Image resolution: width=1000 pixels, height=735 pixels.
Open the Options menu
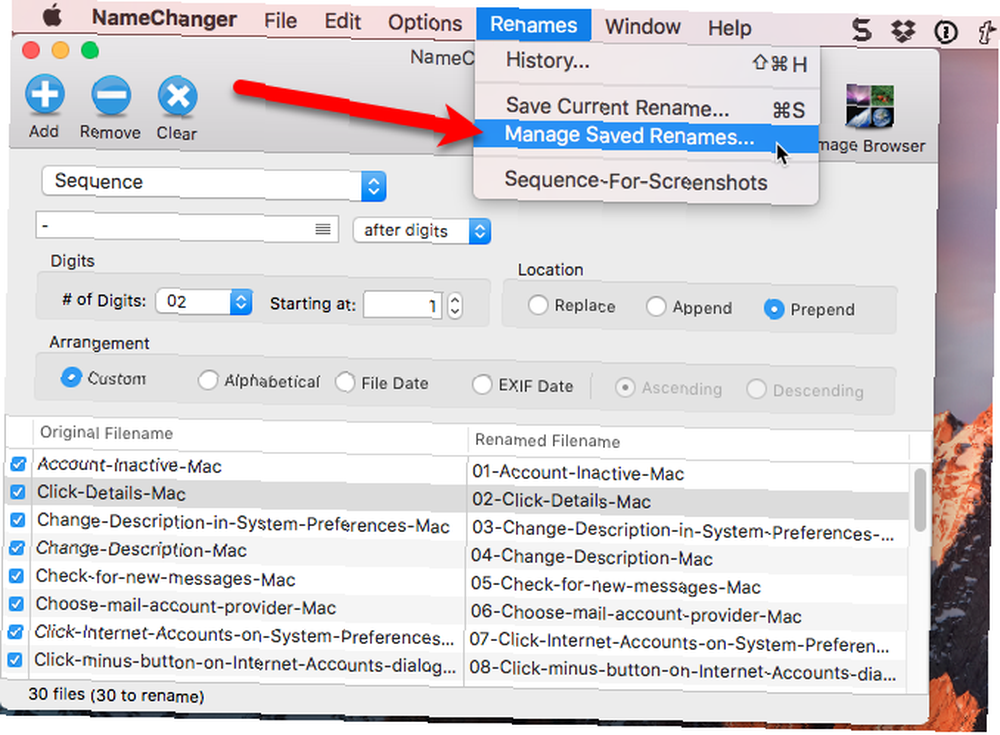425,24
